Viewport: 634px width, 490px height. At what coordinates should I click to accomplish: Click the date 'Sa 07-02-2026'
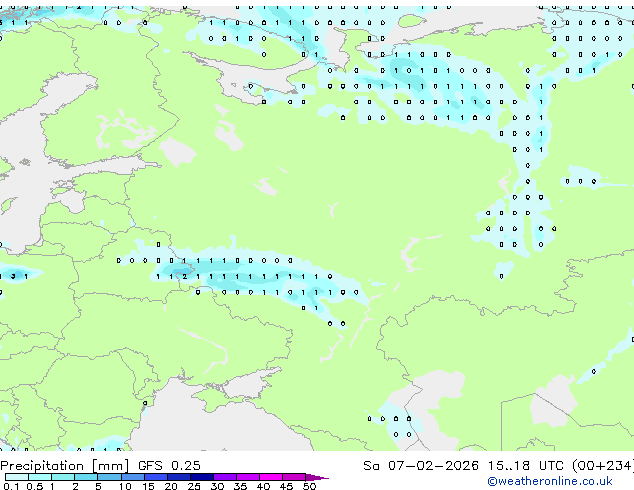click(421, 466)
